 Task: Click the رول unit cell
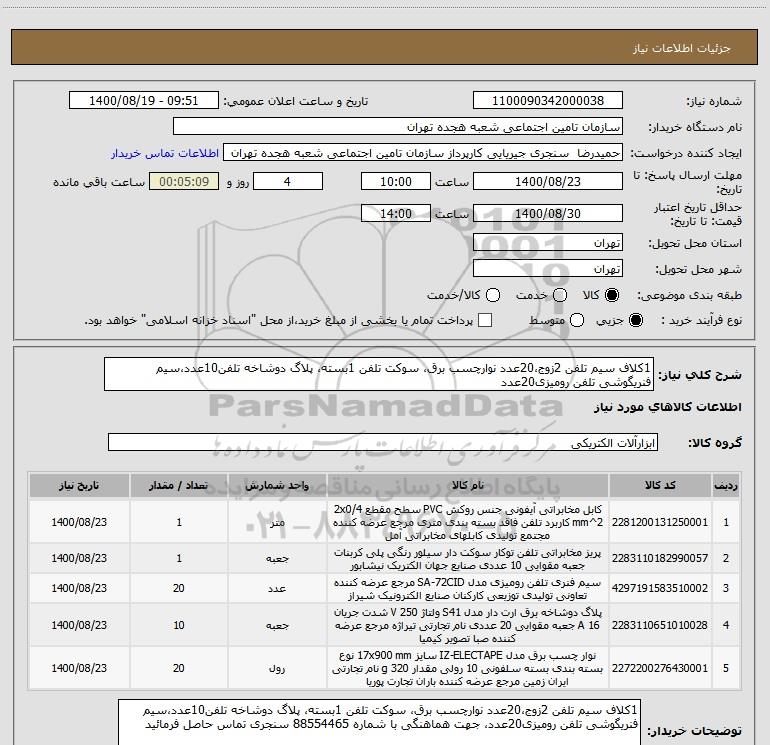[x=277, y=668]
